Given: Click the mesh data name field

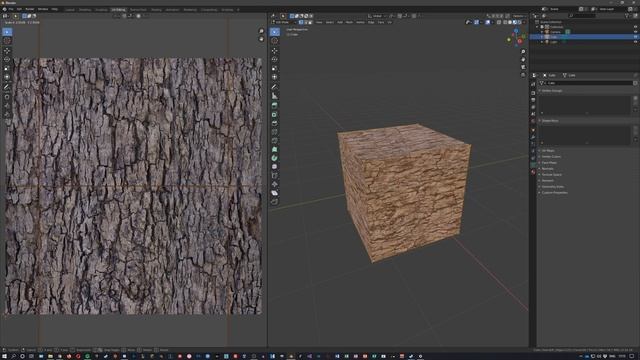Looking at the screenshot, I should [589, 83].
